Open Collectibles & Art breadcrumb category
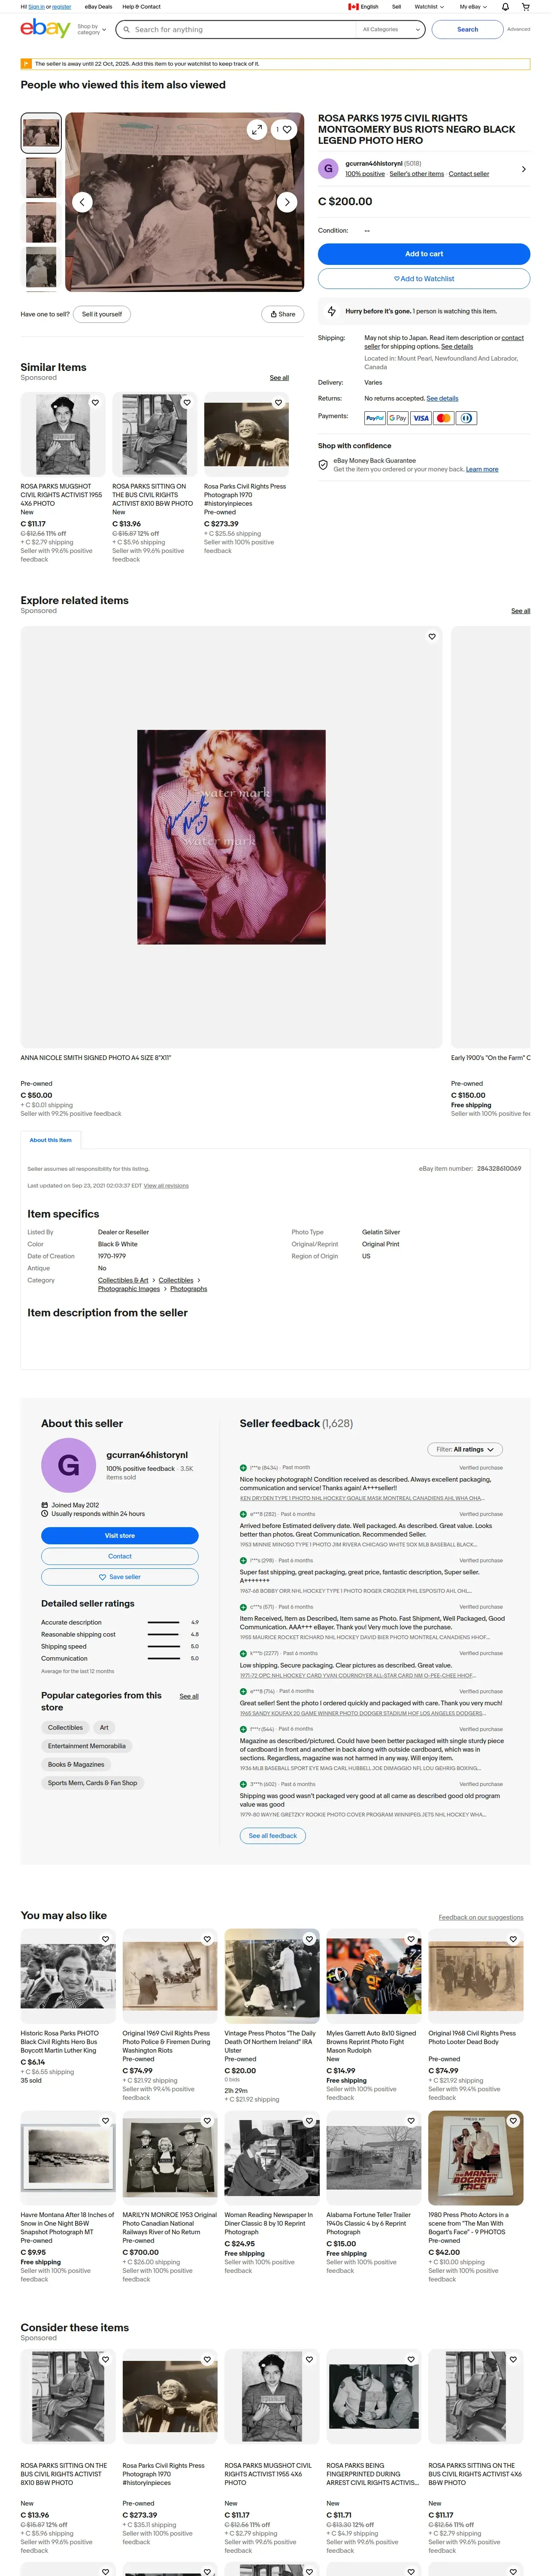The height and width of the screenshot is (2576, 551). [x=123, y=1280]
